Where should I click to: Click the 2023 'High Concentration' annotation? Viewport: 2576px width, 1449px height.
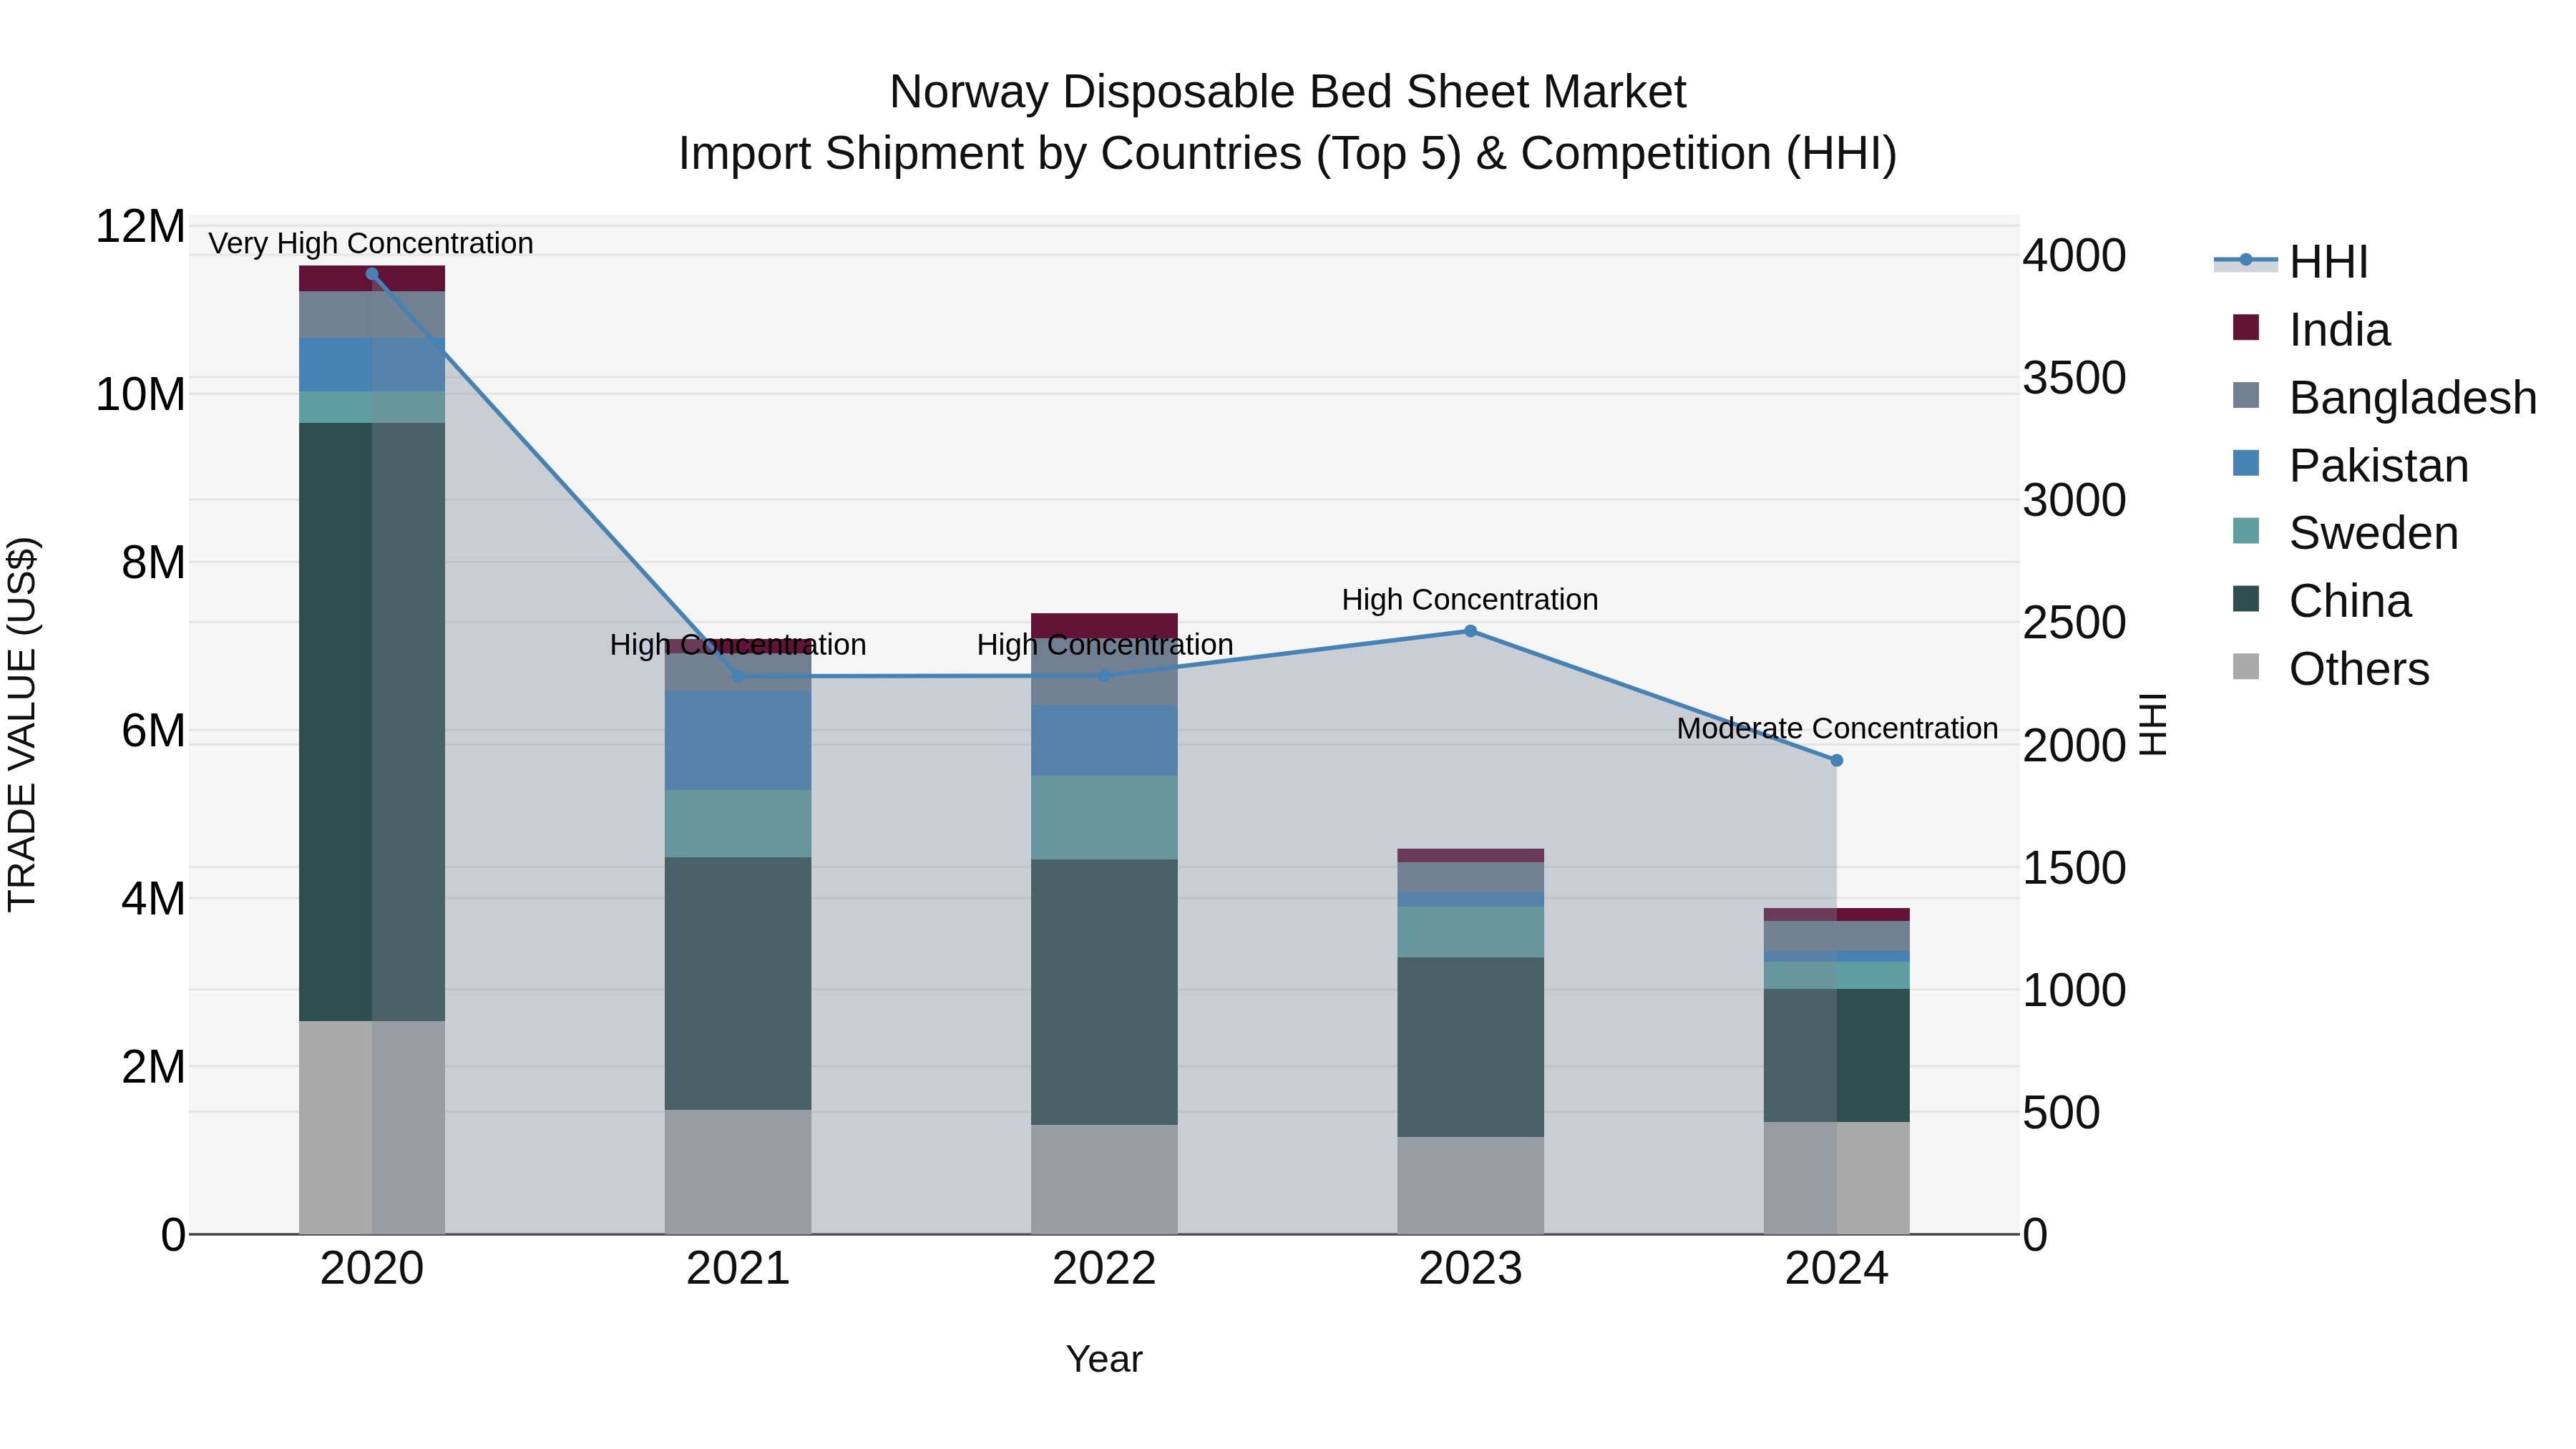click(x=1470, y=599)
